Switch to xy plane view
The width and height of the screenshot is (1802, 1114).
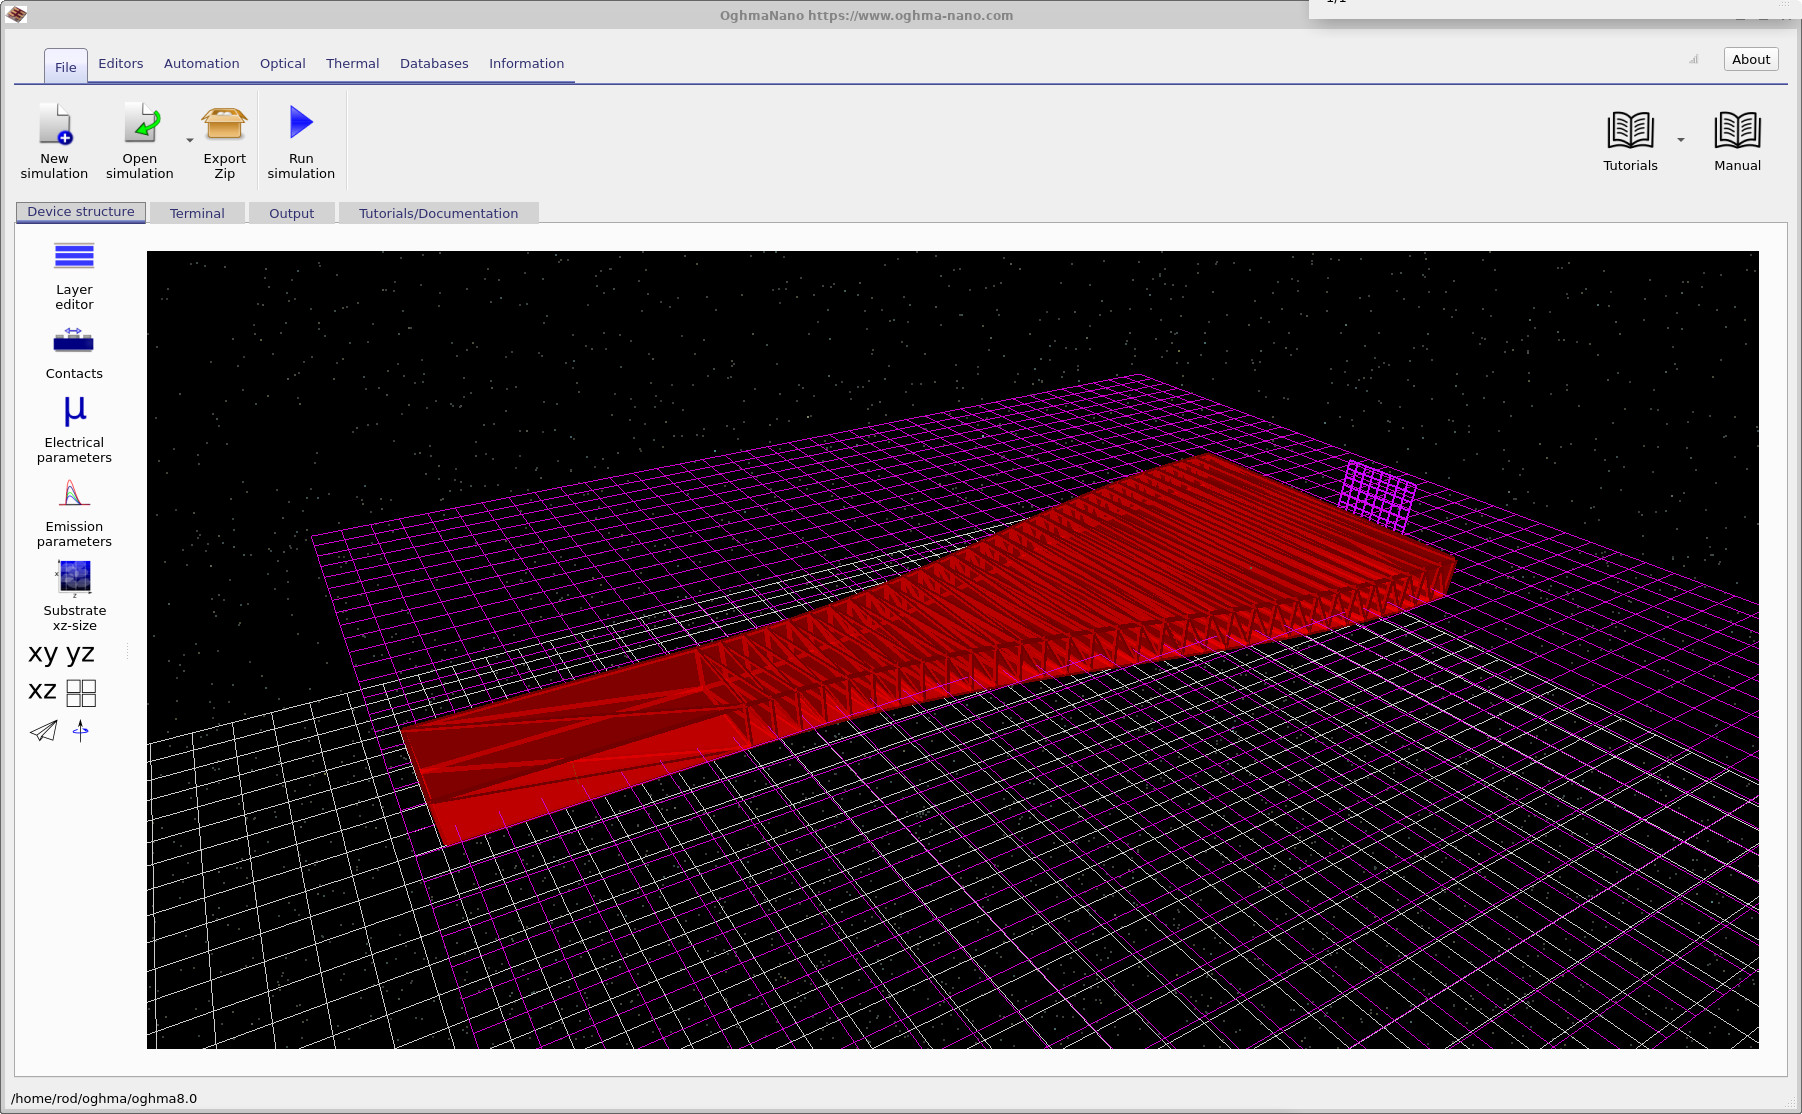coord(43,653)
